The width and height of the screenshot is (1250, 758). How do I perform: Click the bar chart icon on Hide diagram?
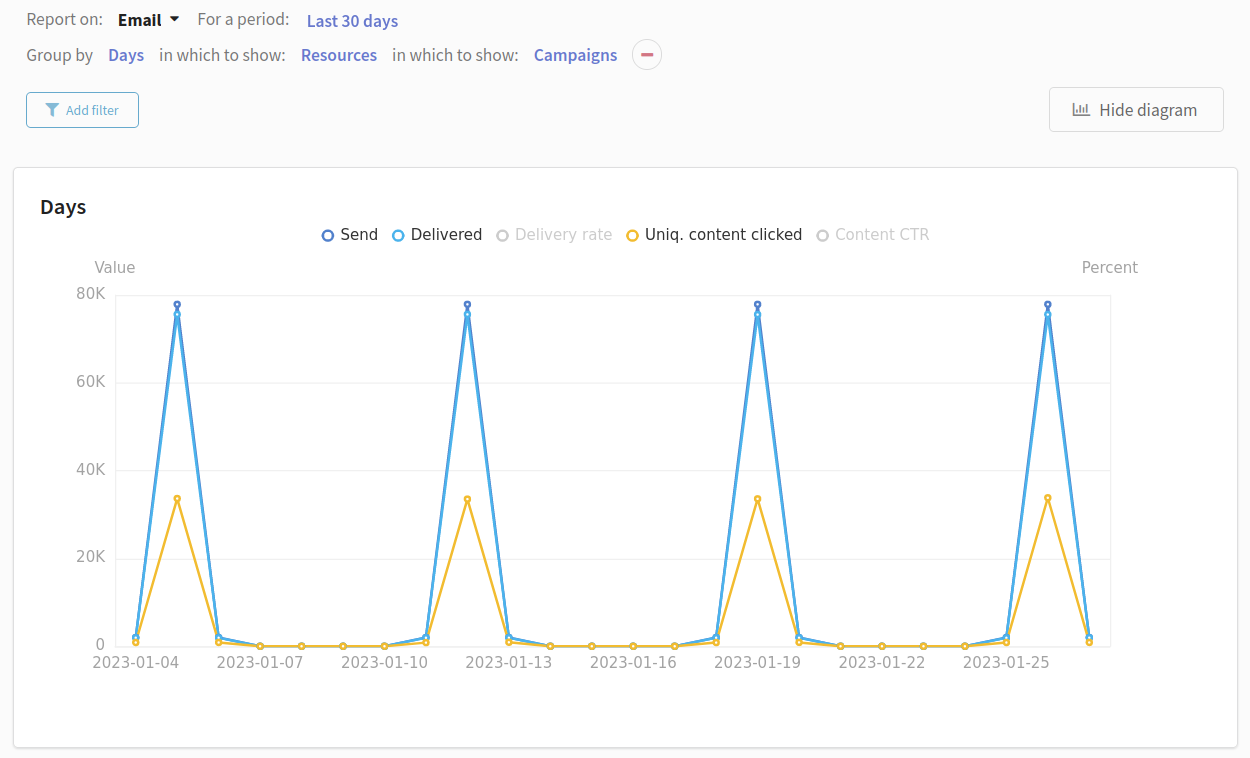[1081, 110]
